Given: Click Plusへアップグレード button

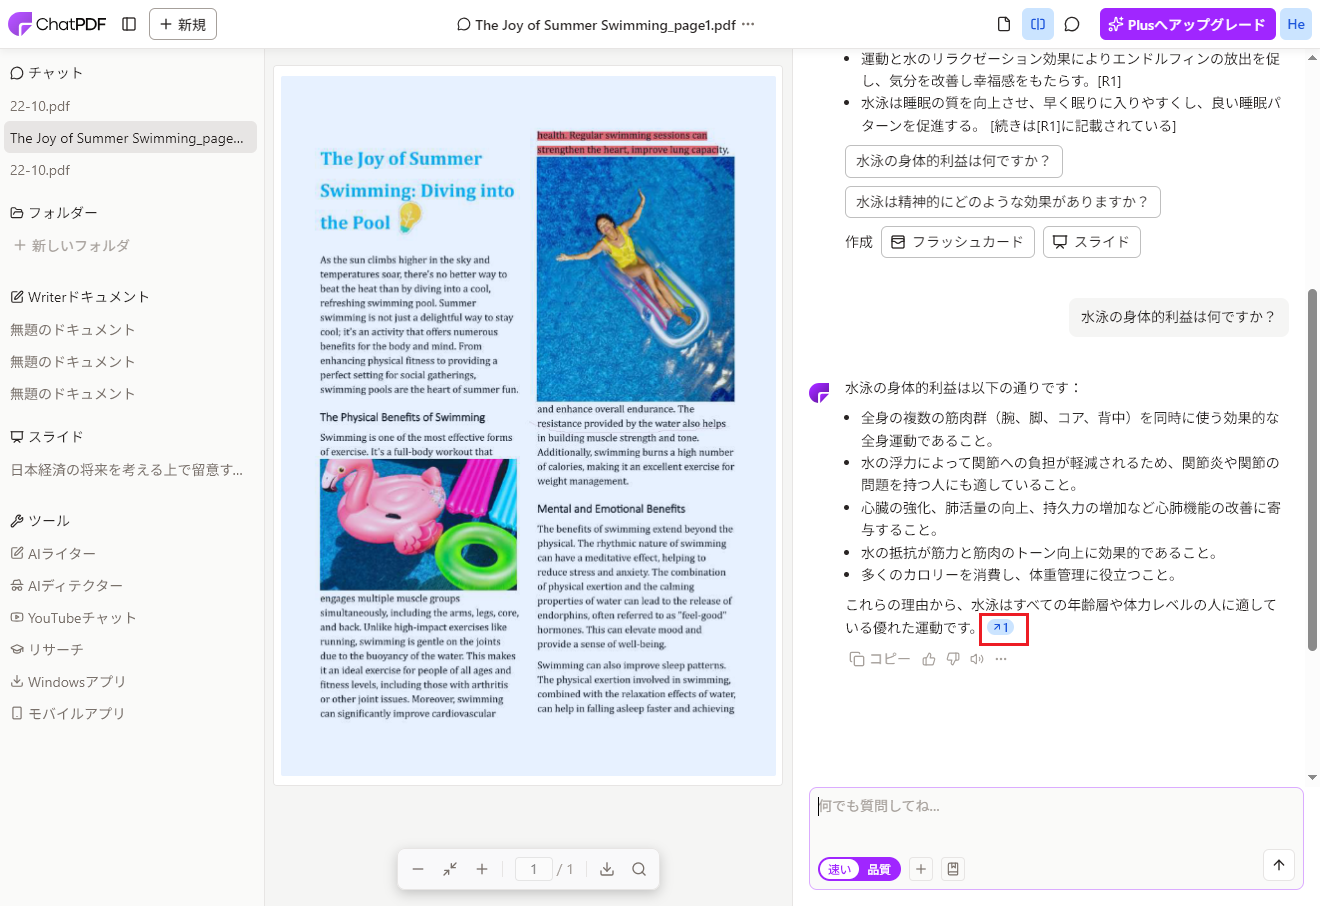Looking at the screenshot, I should click(x=1188, y=24).
